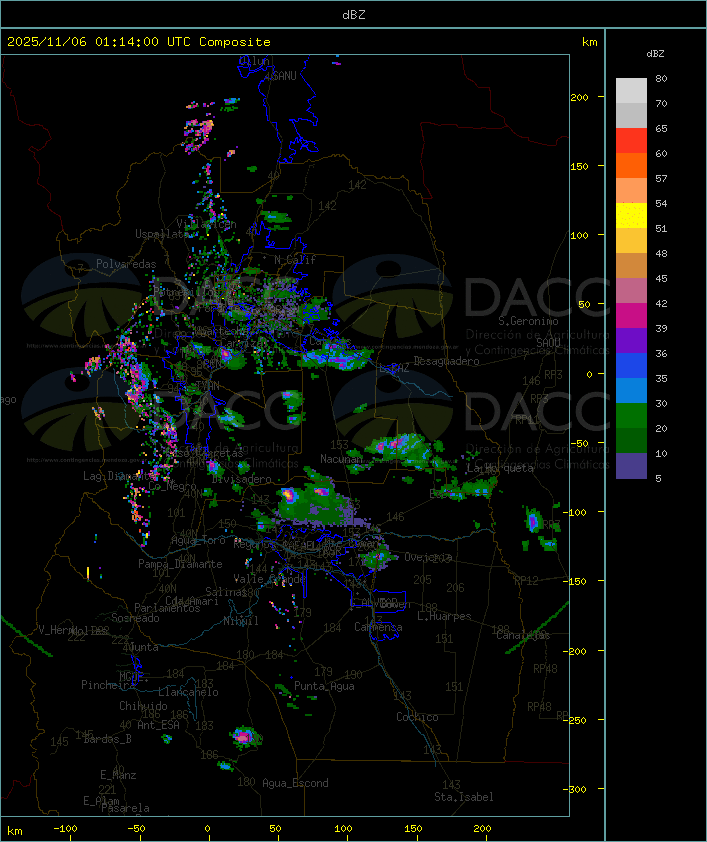
Task: Click the Chihuido map label
Action: coord(143,706)
